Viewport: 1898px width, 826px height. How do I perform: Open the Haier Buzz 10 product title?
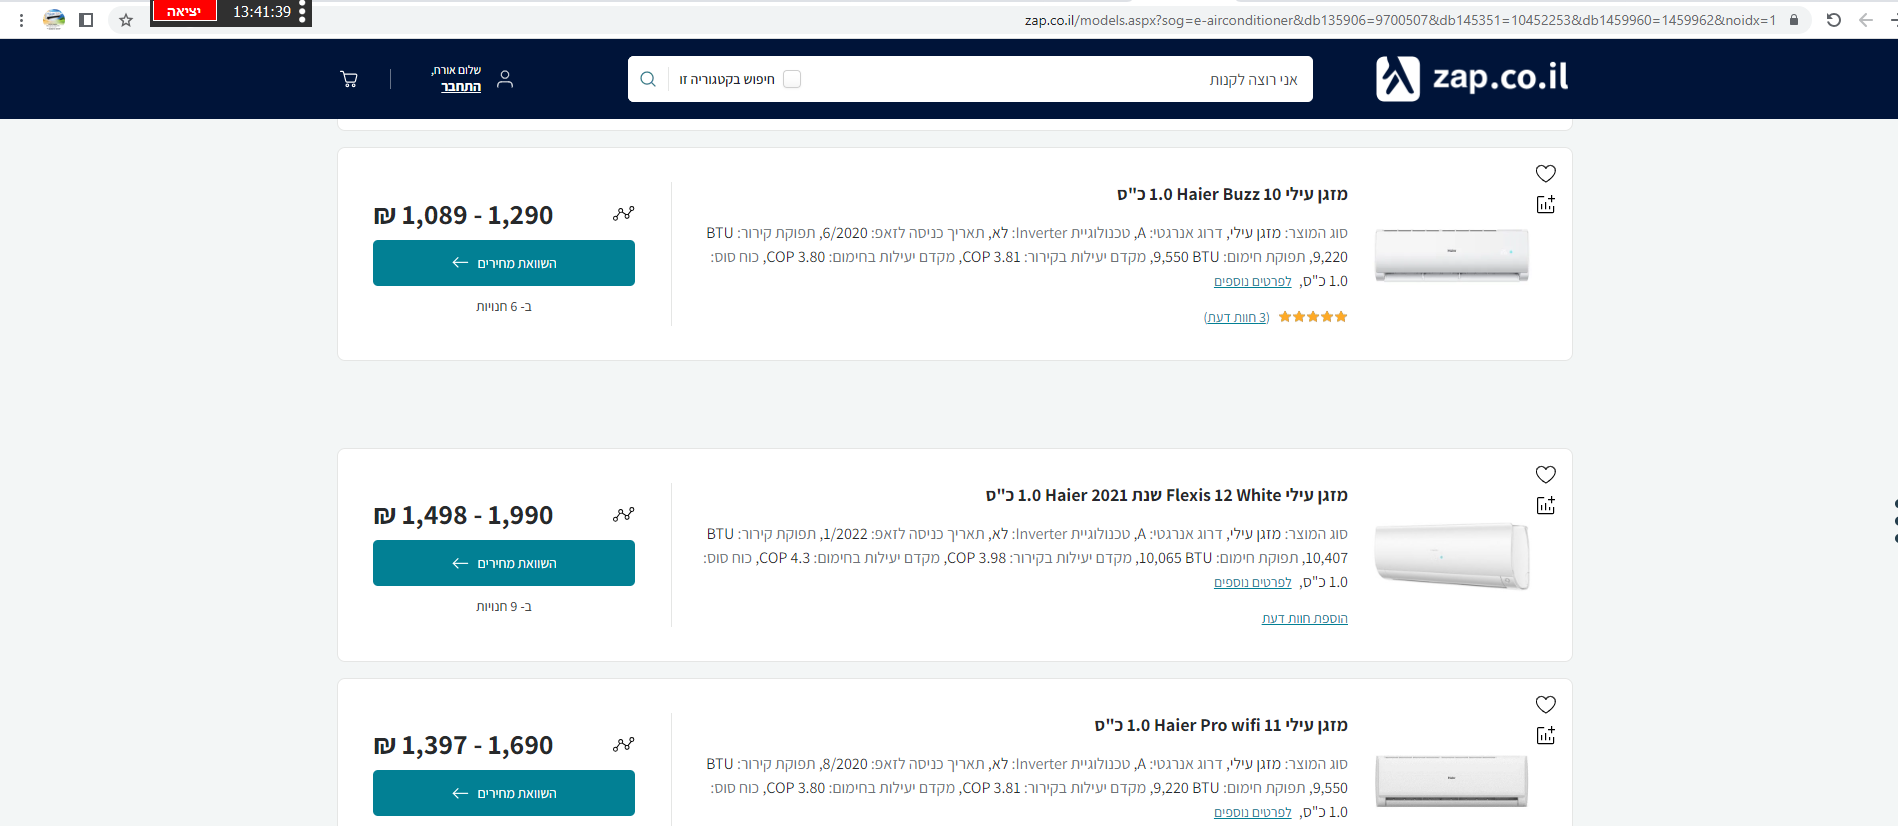(1232, 194)
